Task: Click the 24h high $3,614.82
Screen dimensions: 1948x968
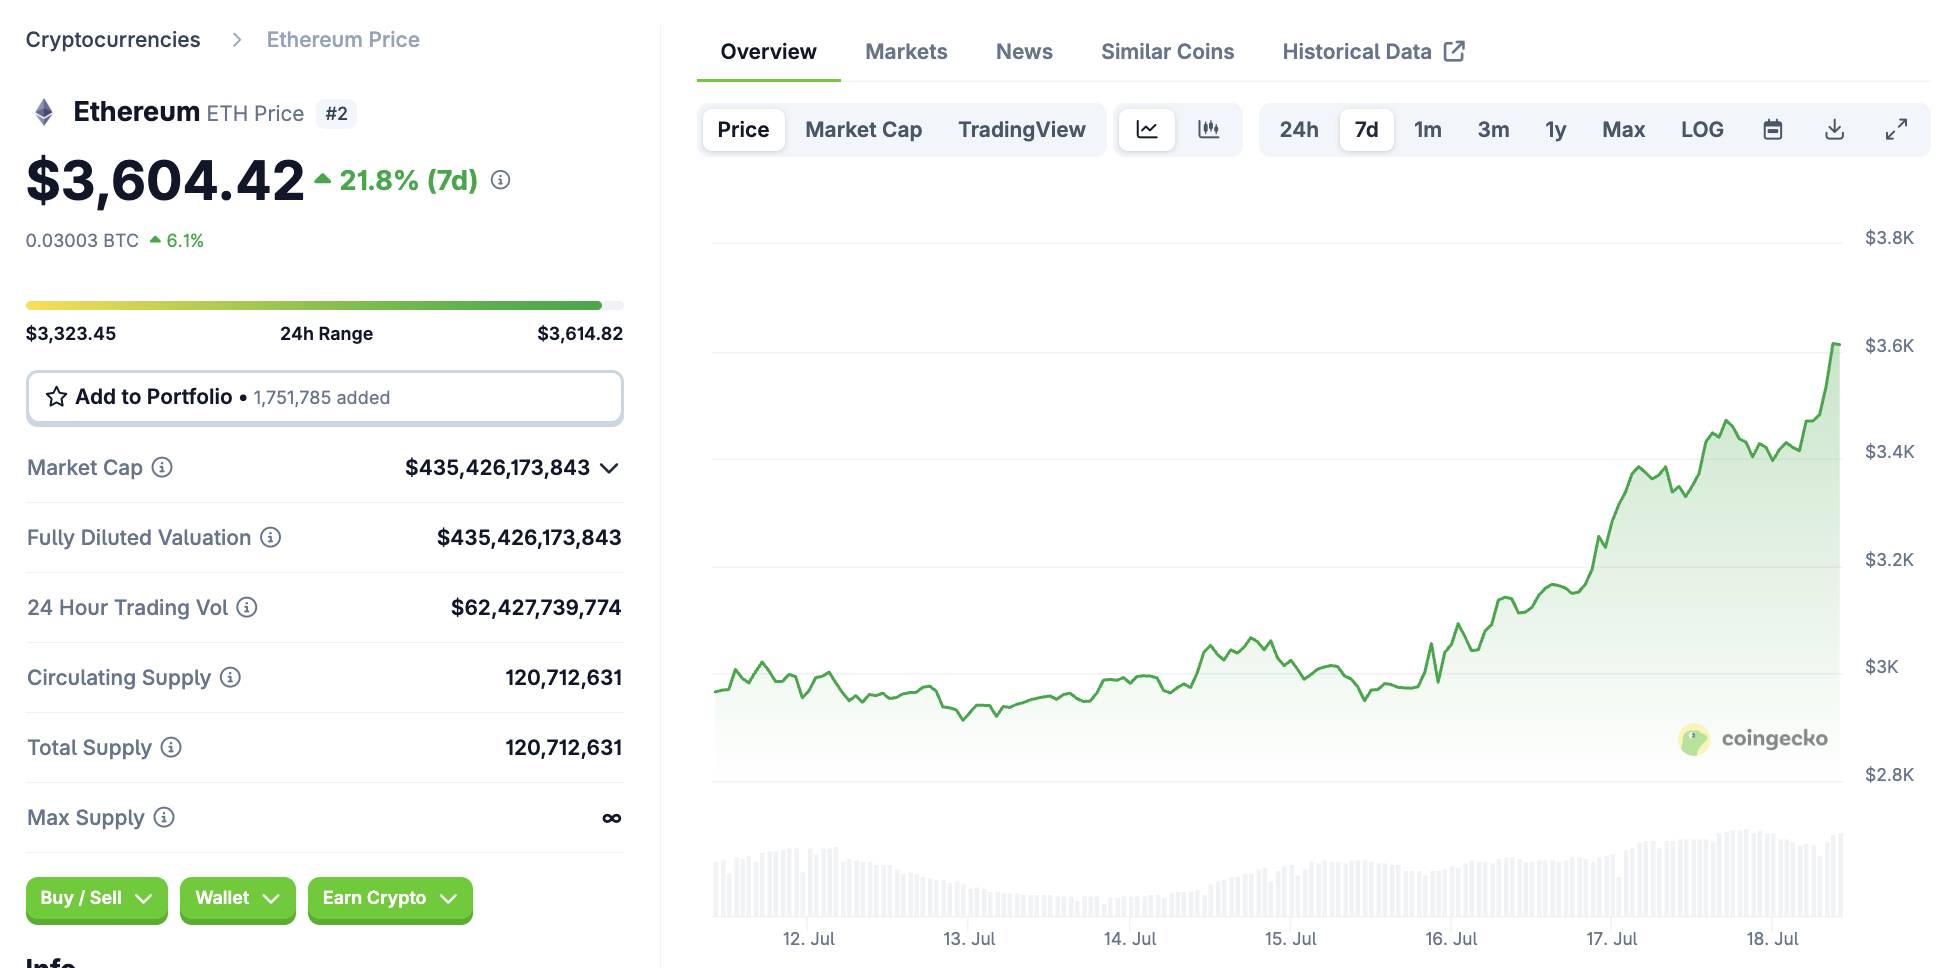Action: click(x=580, y=334)
